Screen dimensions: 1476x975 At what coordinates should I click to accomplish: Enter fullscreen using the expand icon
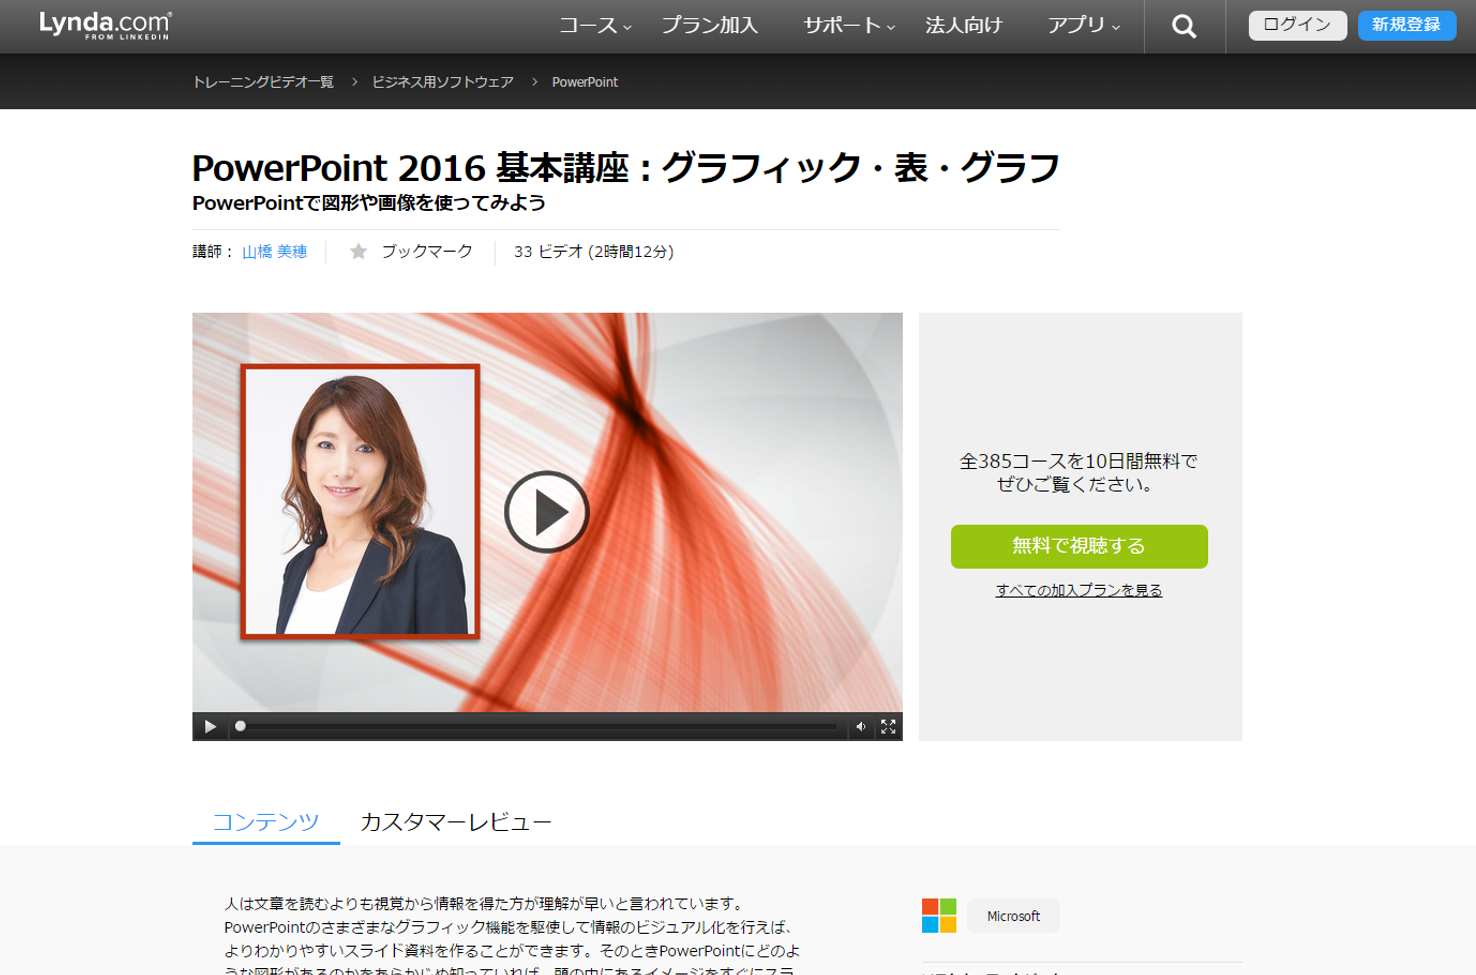[888, 727]
